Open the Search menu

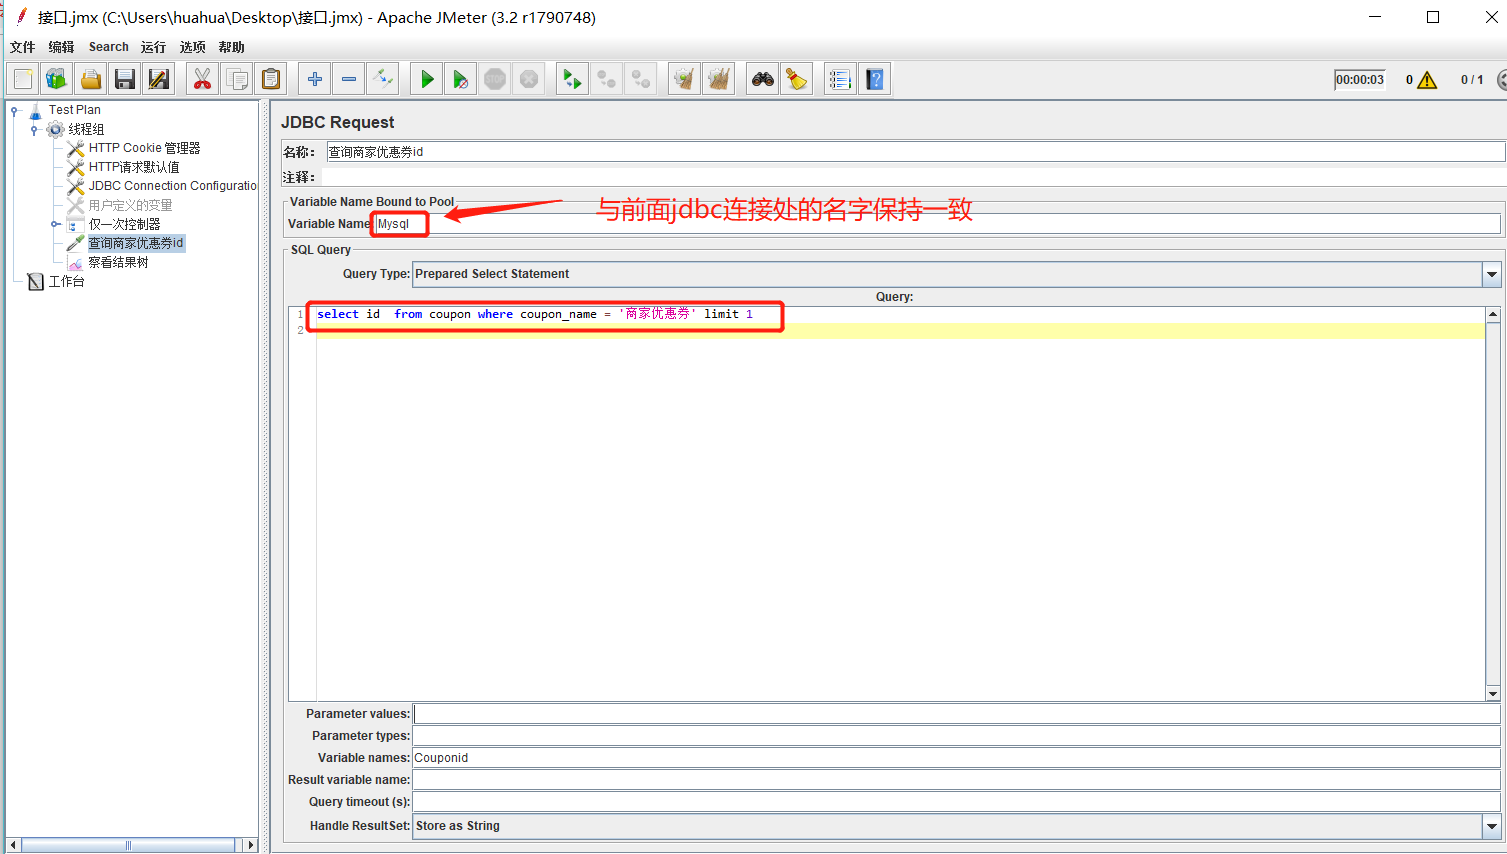pyautogui.click(x=108, y=47)
